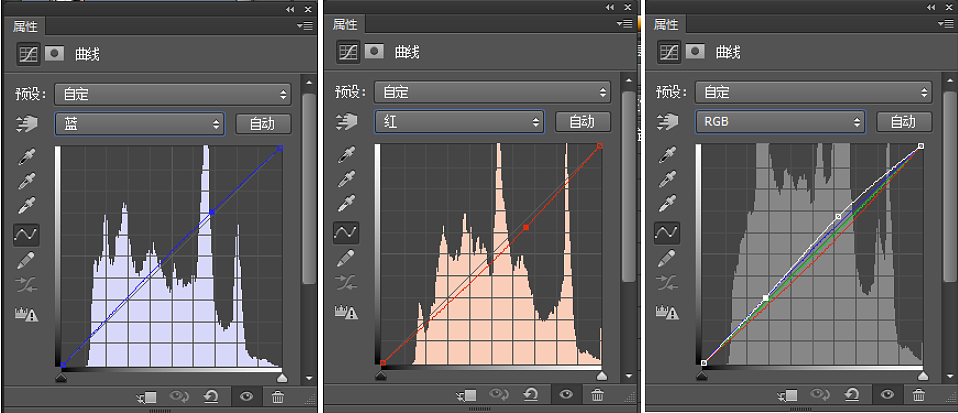Toggle view previous state in the Blue panel

click(181, 397)
